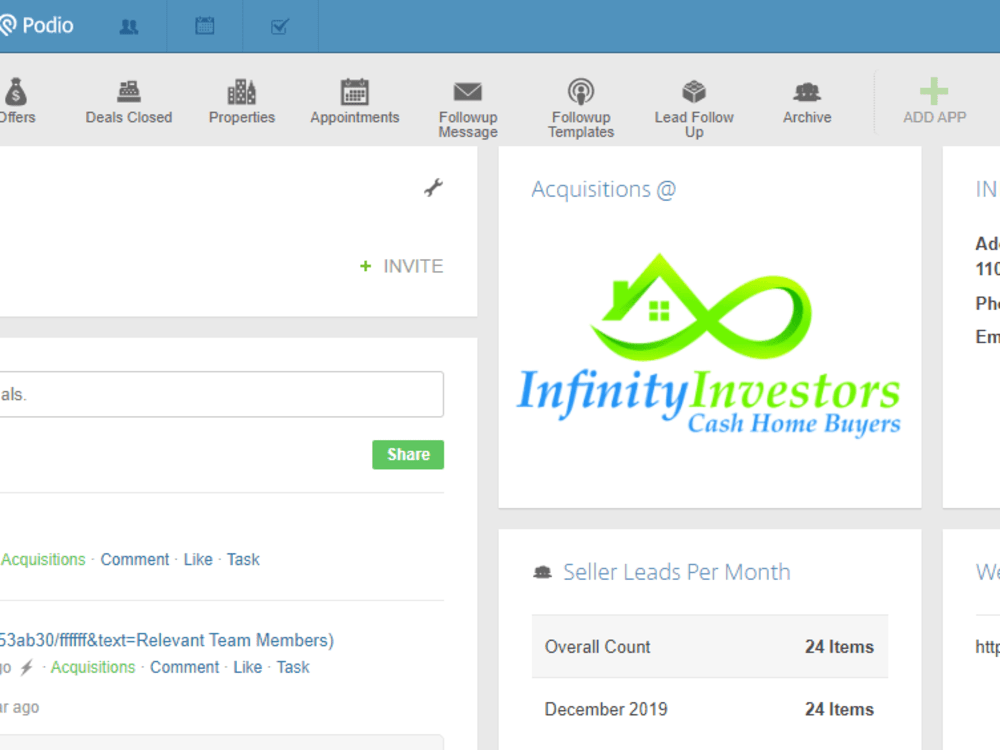Image resolution: width=1000 pixels, height=750 pixels.
Task: Click the green Share button
Action: point(408,455)
